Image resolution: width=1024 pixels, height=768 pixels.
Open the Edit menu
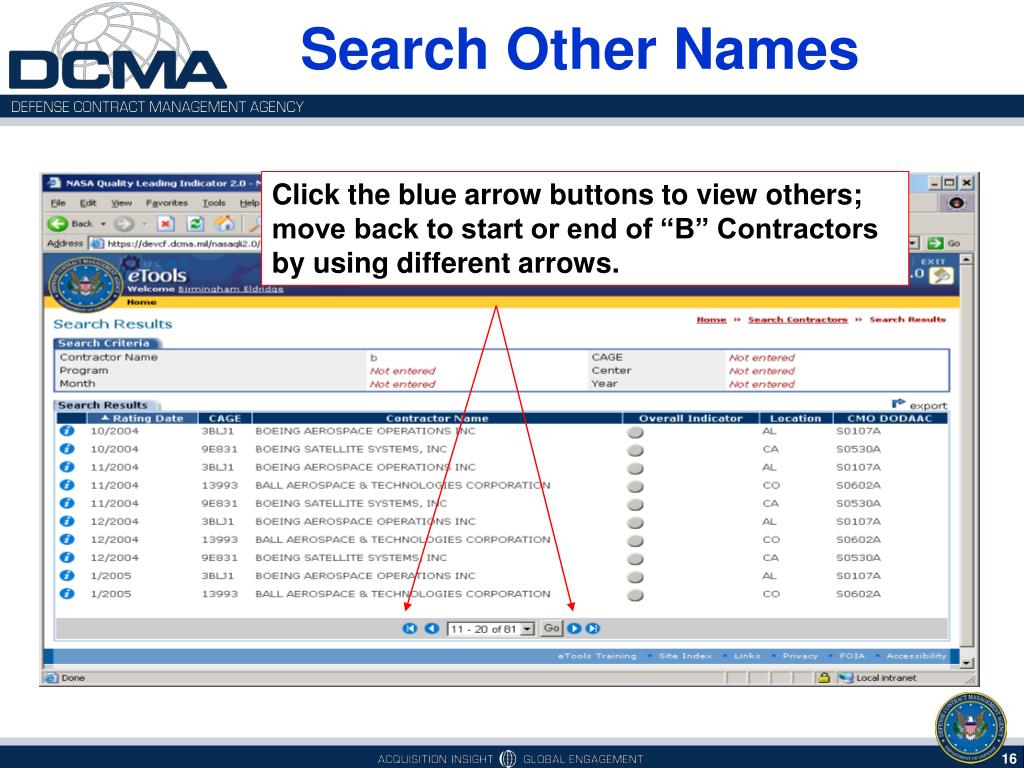(88, 203)
